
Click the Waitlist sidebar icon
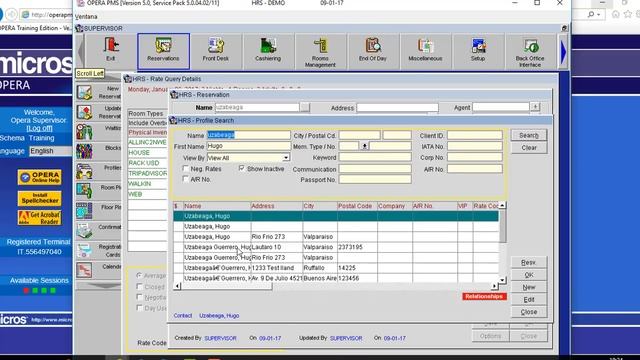point(84,132)
